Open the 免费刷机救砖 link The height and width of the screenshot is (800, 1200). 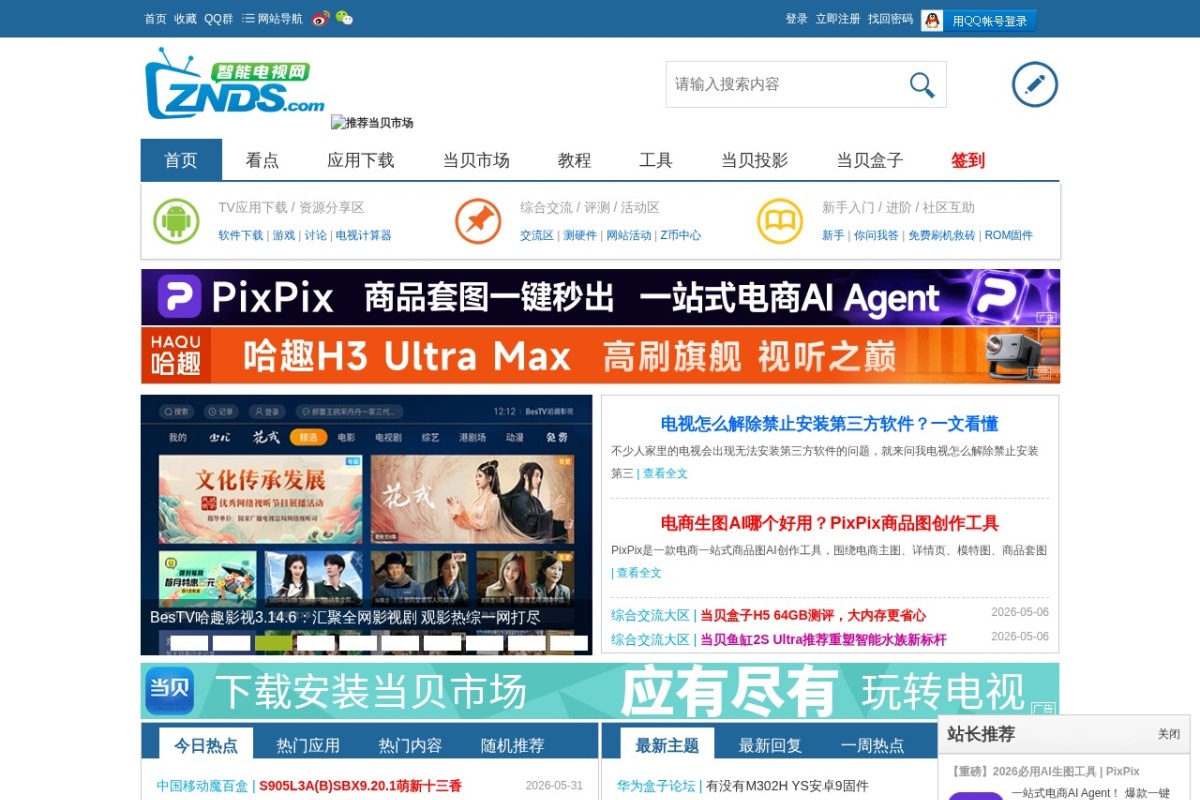(941, 236)
